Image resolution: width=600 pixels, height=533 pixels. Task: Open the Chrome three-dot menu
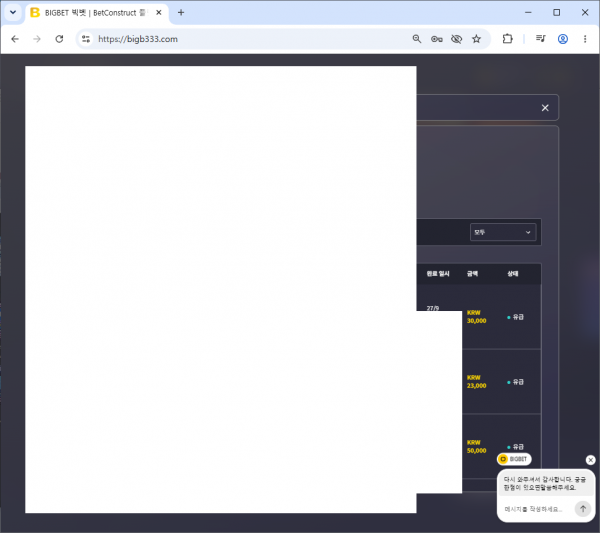pyautogui.click(x=585, y=39)
